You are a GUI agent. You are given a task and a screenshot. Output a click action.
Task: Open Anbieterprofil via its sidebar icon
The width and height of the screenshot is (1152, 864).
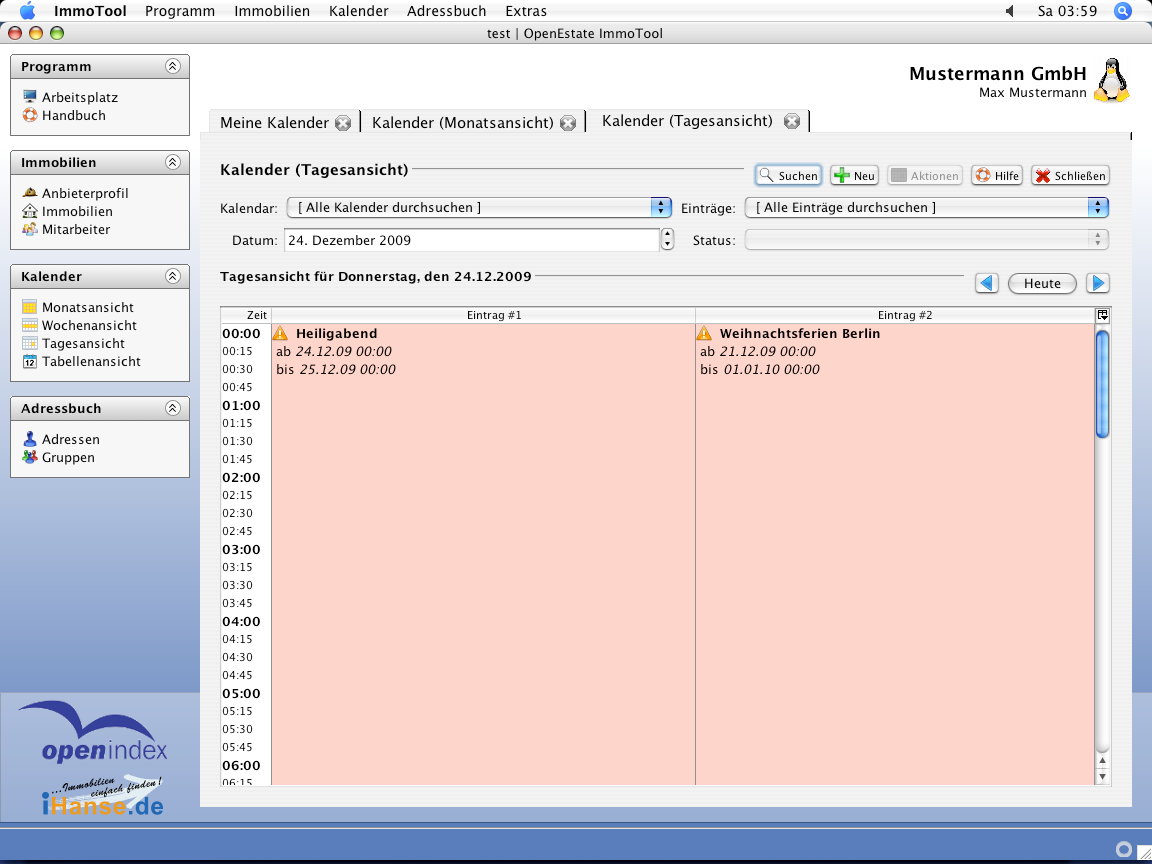(x=30, y=193)
